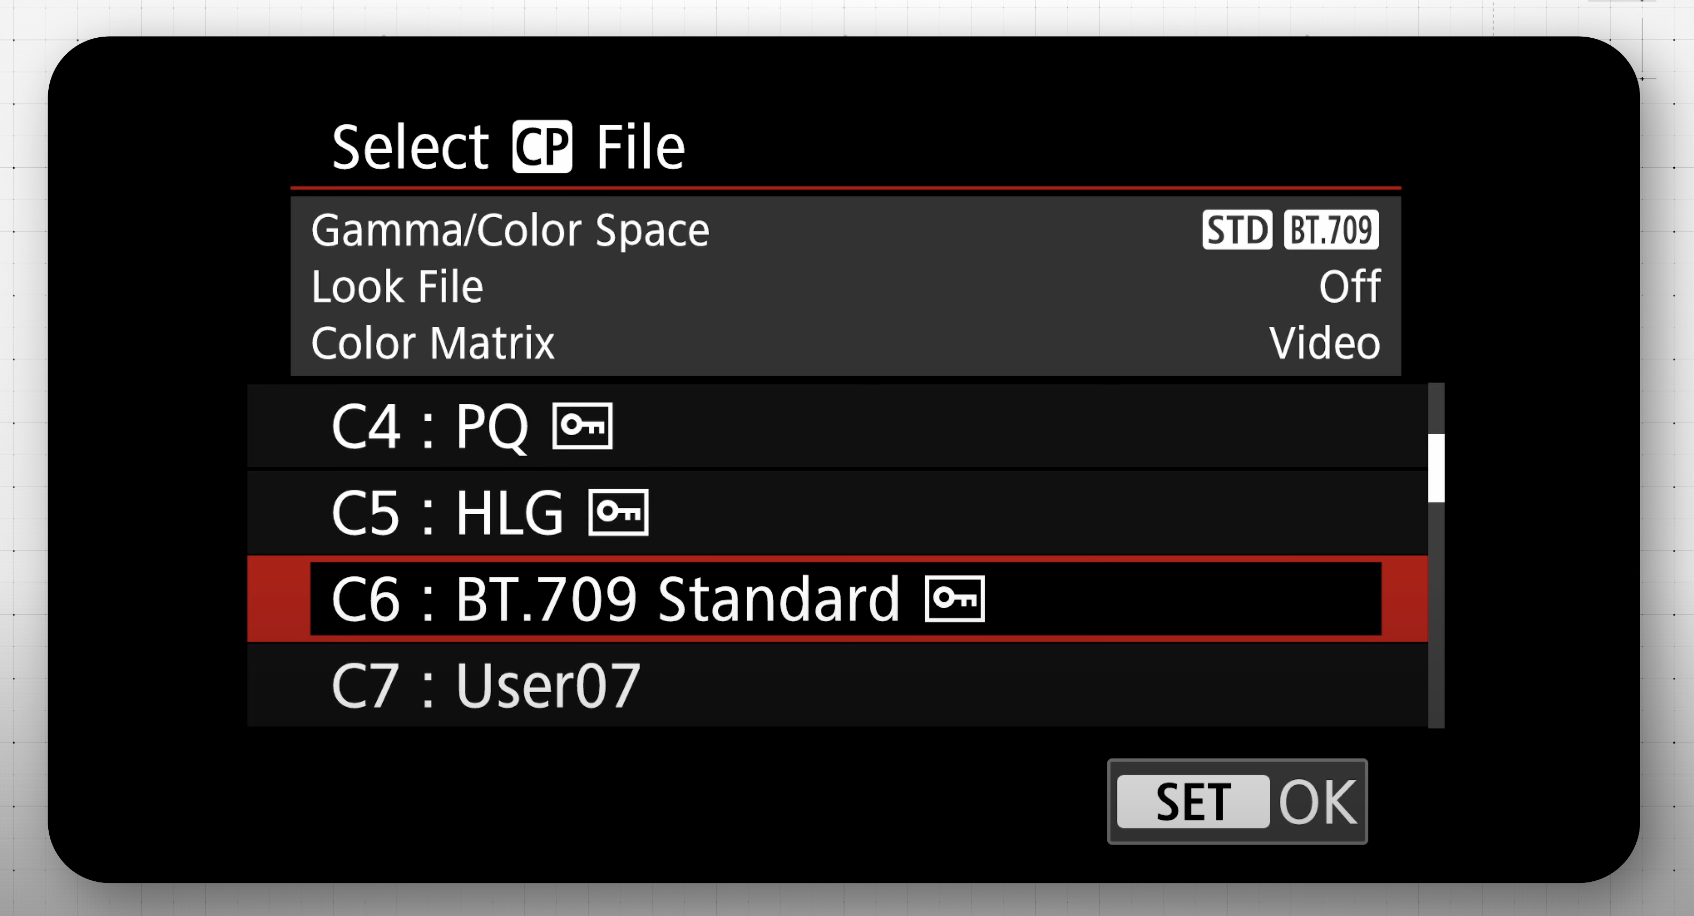Click the Color Matrix label
1694x916 pixels.
[x=432, y=344]
